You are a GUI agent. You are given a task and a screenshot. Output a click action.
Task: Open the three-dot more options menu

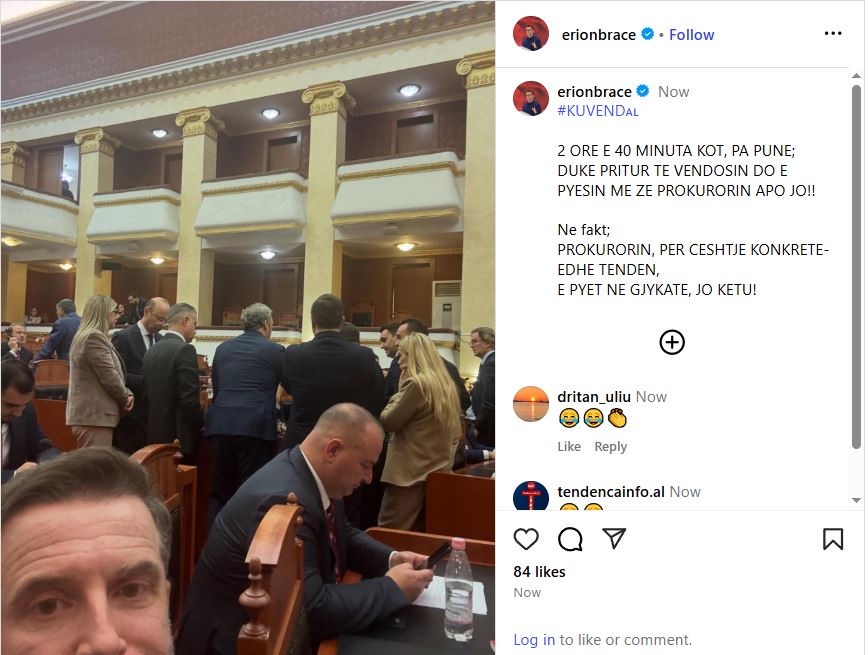coord(833,34)
